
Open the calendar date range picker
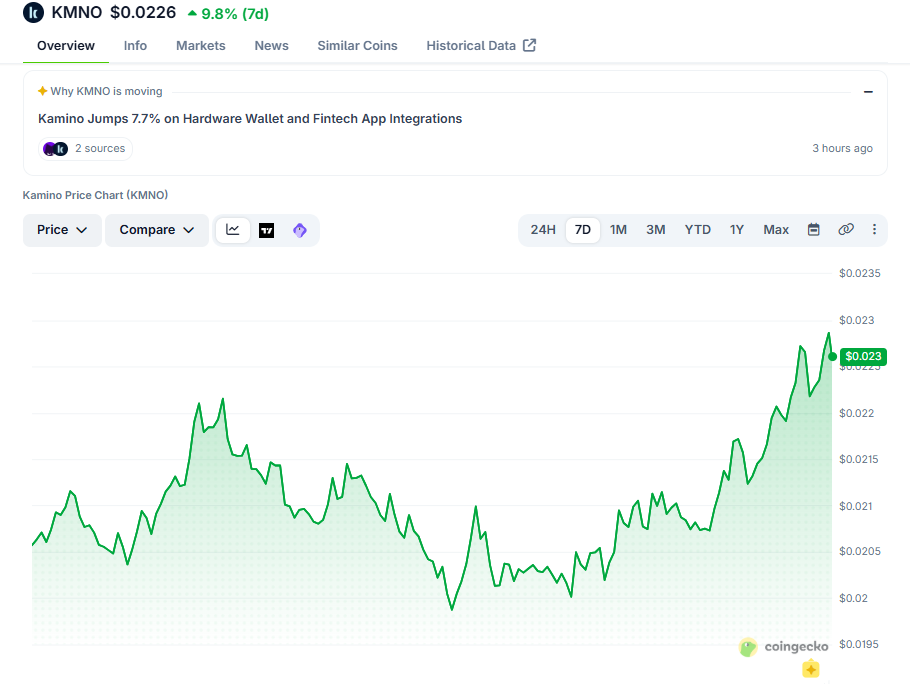814,230
